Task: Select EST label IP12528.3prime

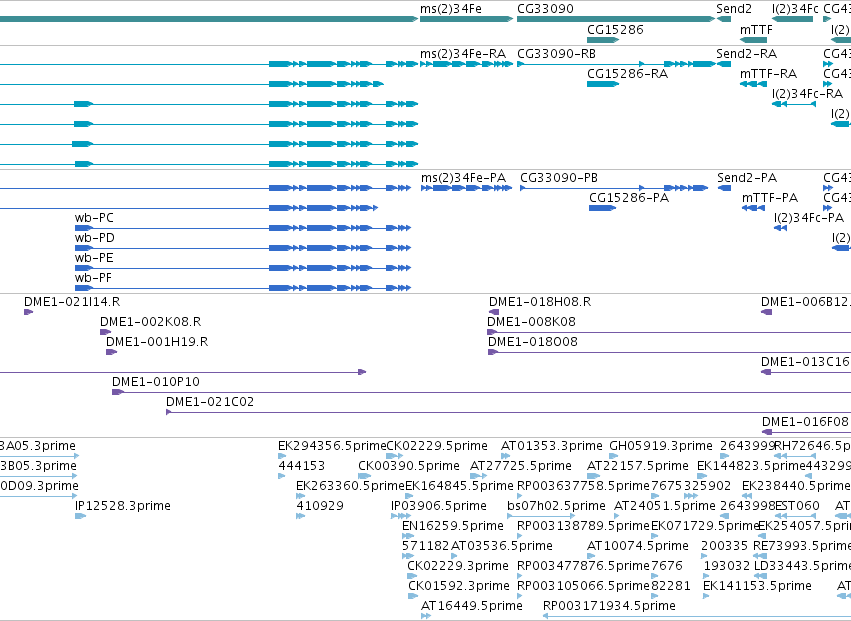Action: click(x=123, y=506)
